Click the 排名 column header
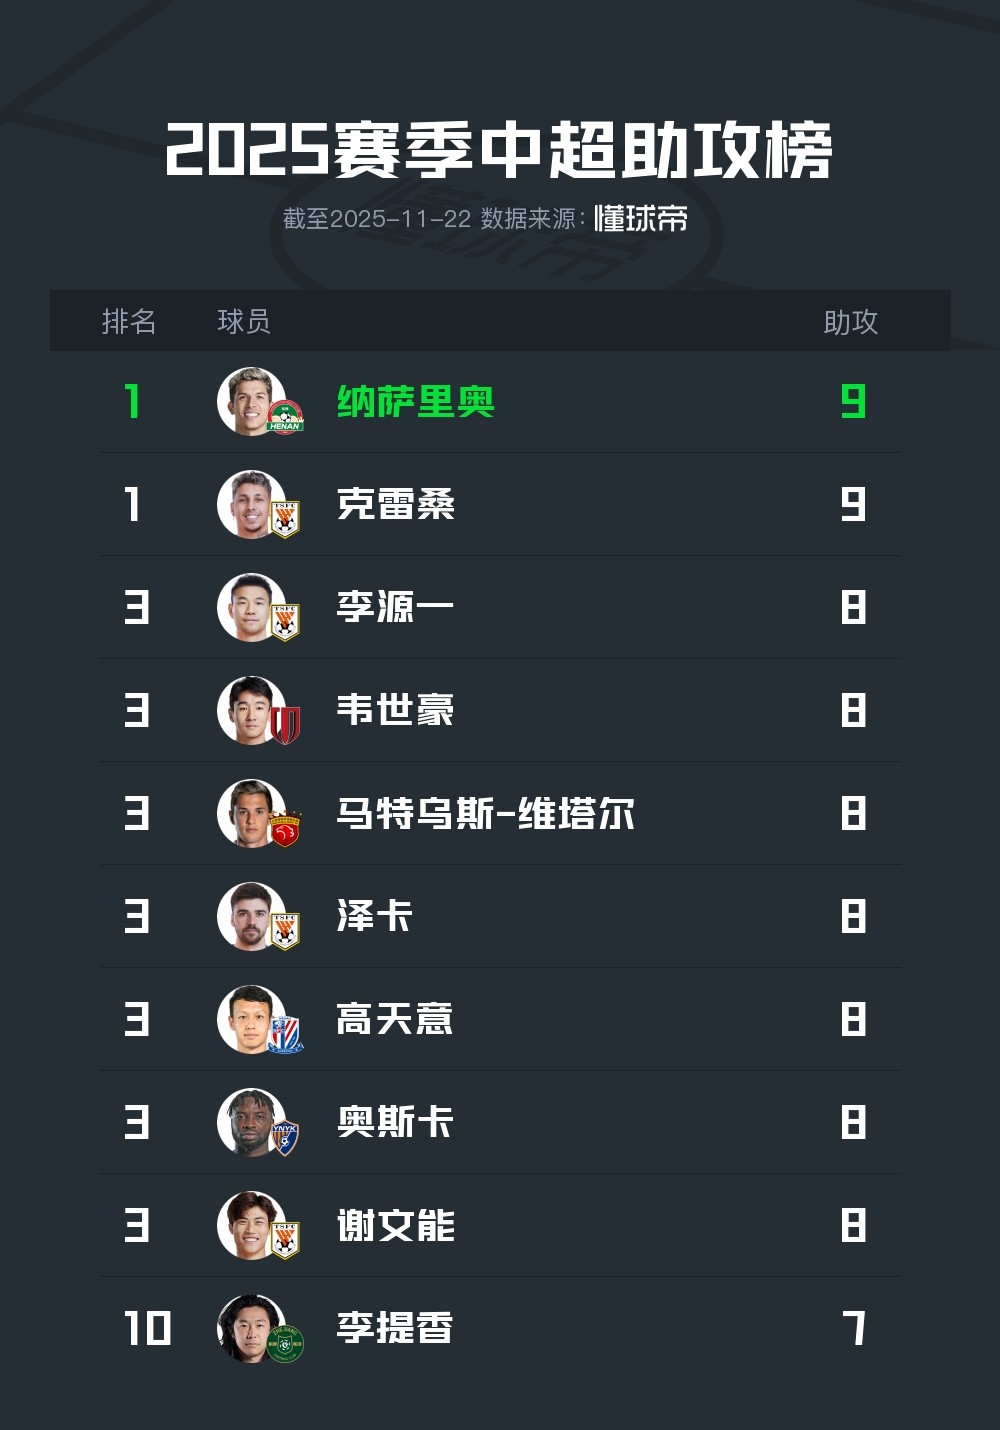 (x=129, y=321)
